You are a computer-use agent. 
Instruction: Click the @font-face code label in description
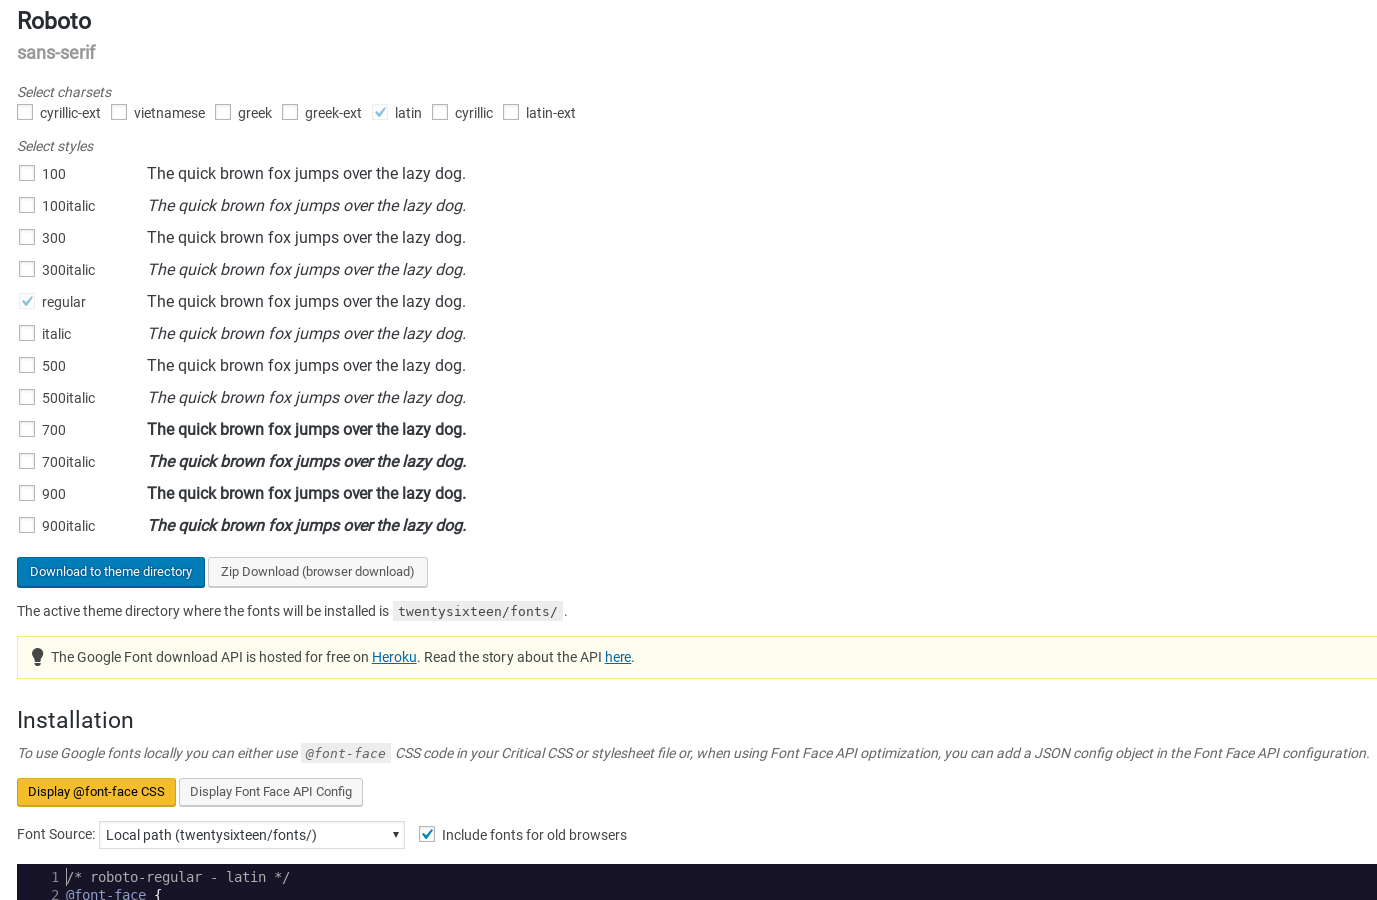[346, 753]
